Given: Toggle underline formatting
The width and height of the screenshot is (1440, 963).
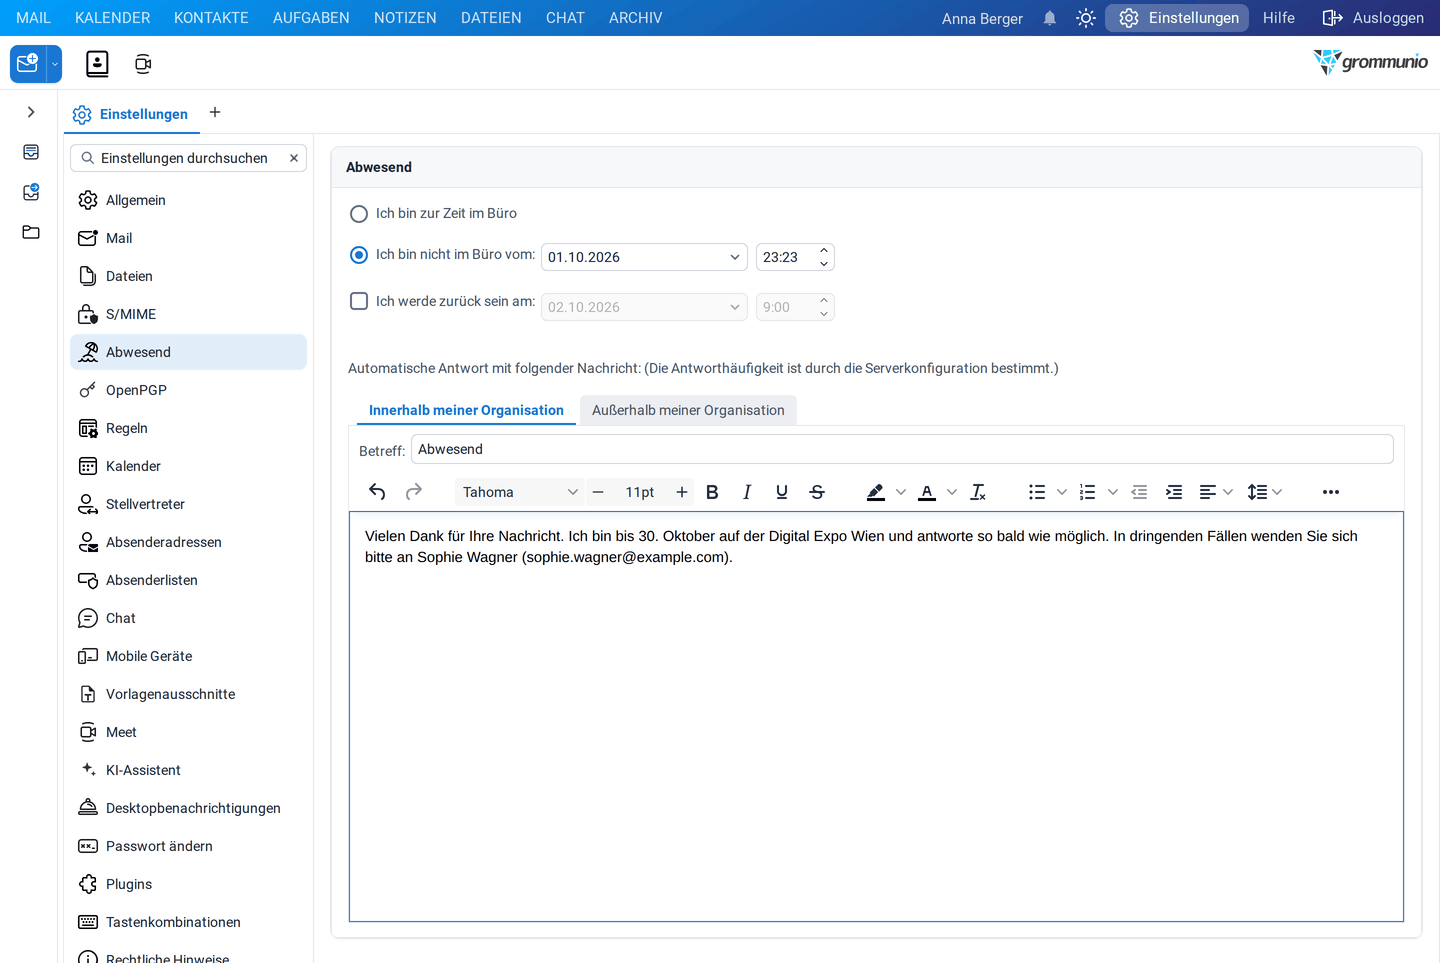Looking at the screenshot, I should click(782, 492).
